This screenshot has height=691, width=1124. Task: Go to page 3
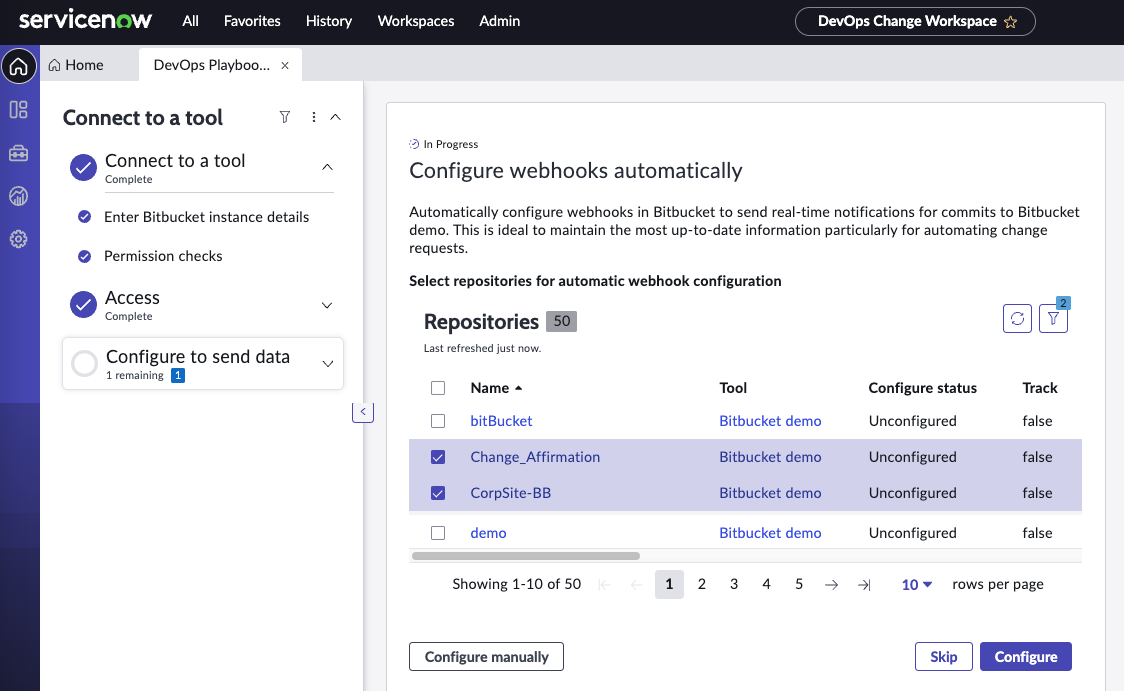pos(734,584)
